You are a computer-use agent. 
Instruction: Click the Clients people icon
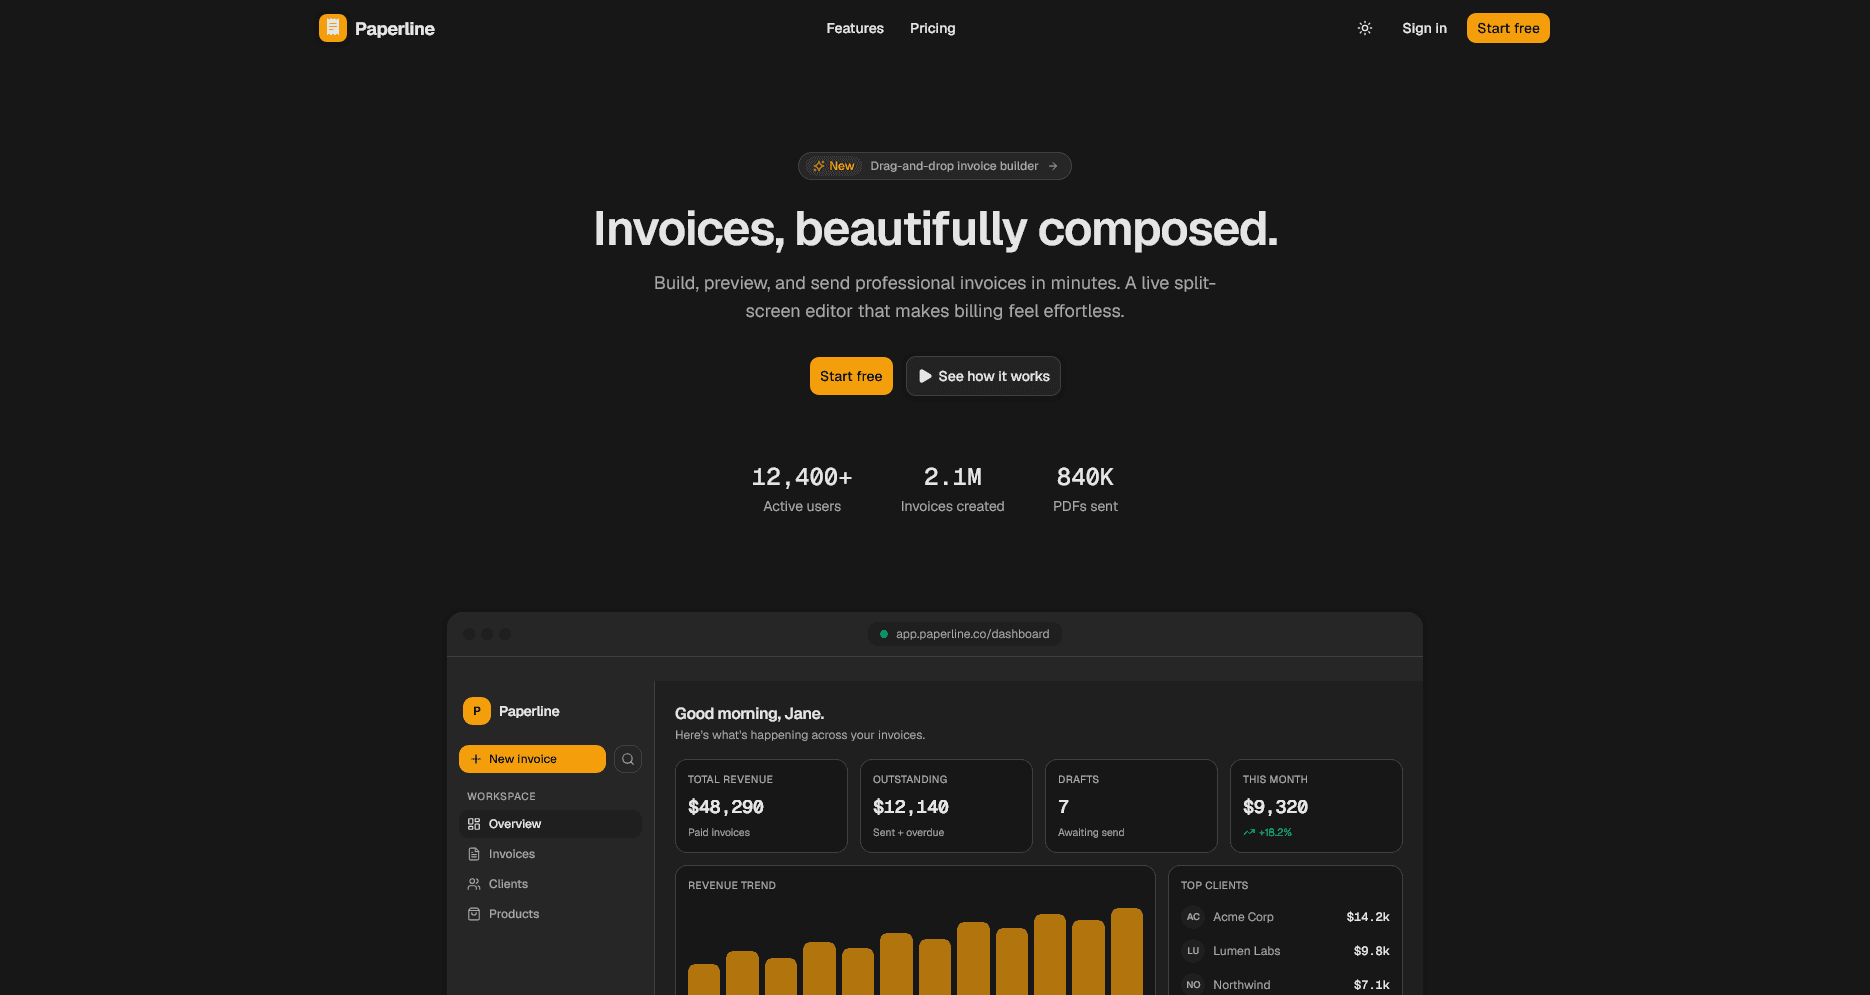pos(474,884)
